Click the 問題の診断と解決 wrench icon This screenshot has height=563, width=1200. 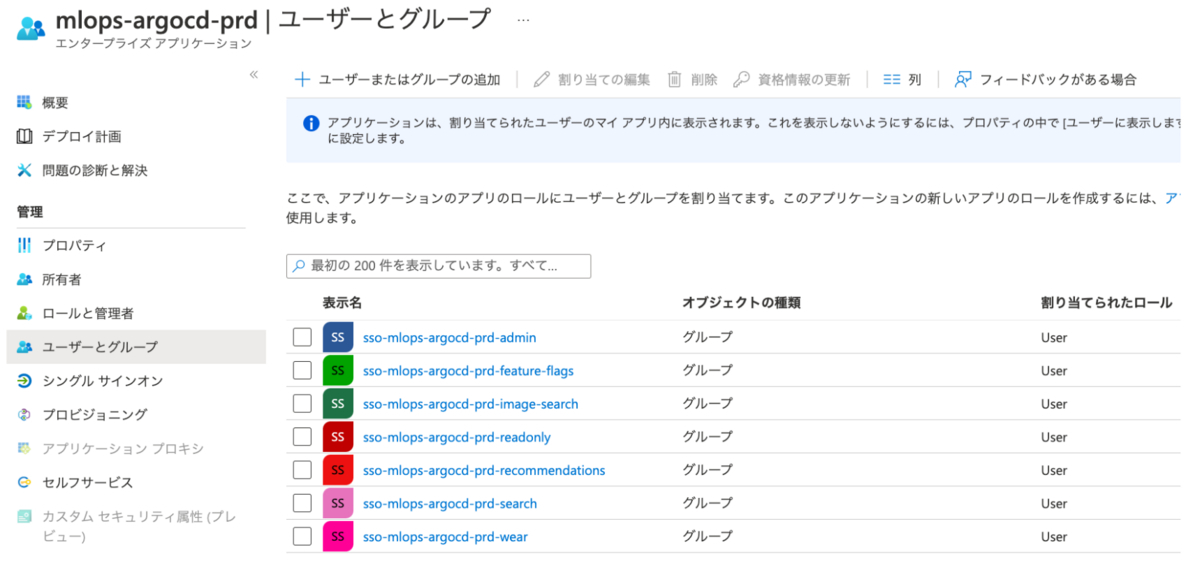click(x=25, y=171)
